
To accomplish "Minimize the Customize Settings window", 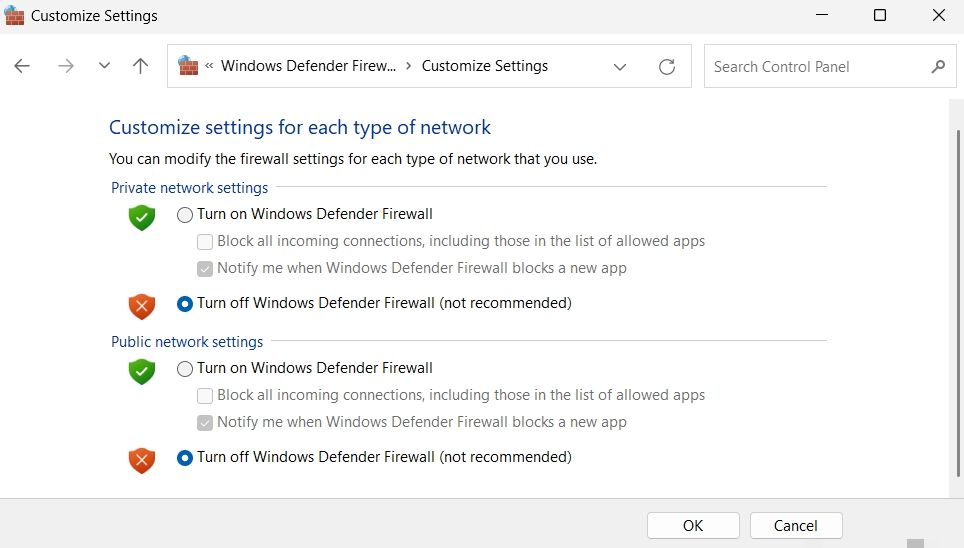I will coord(822,15).
